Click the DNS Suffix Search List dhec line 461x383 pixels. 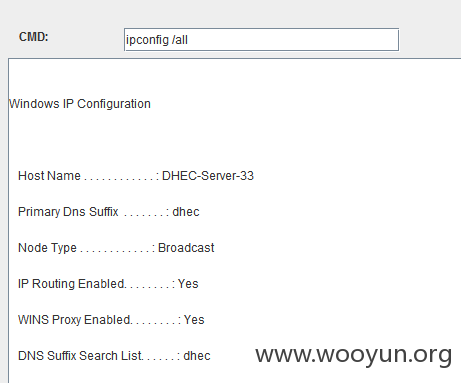tap(114, 356)
